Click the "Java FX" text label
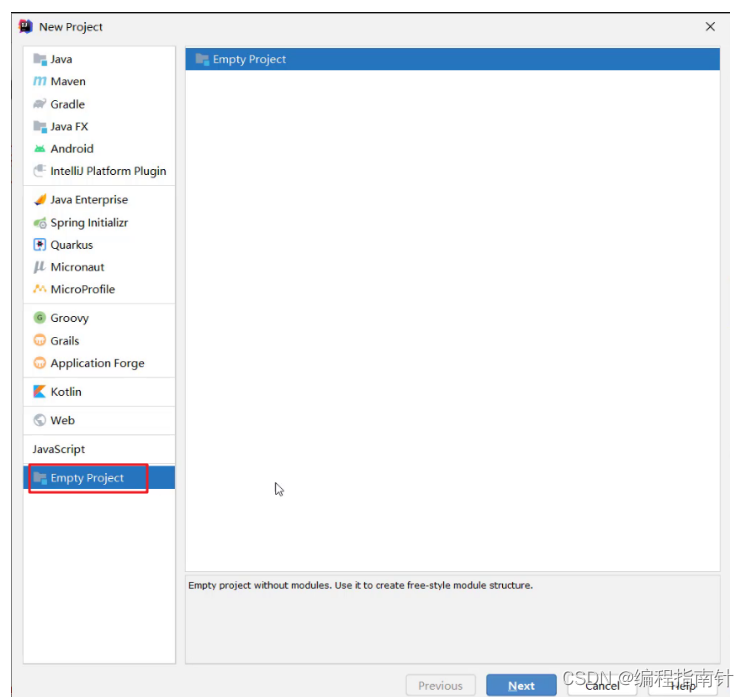The width and height of the screenshot is (749, 697). (x=69, y=127)
